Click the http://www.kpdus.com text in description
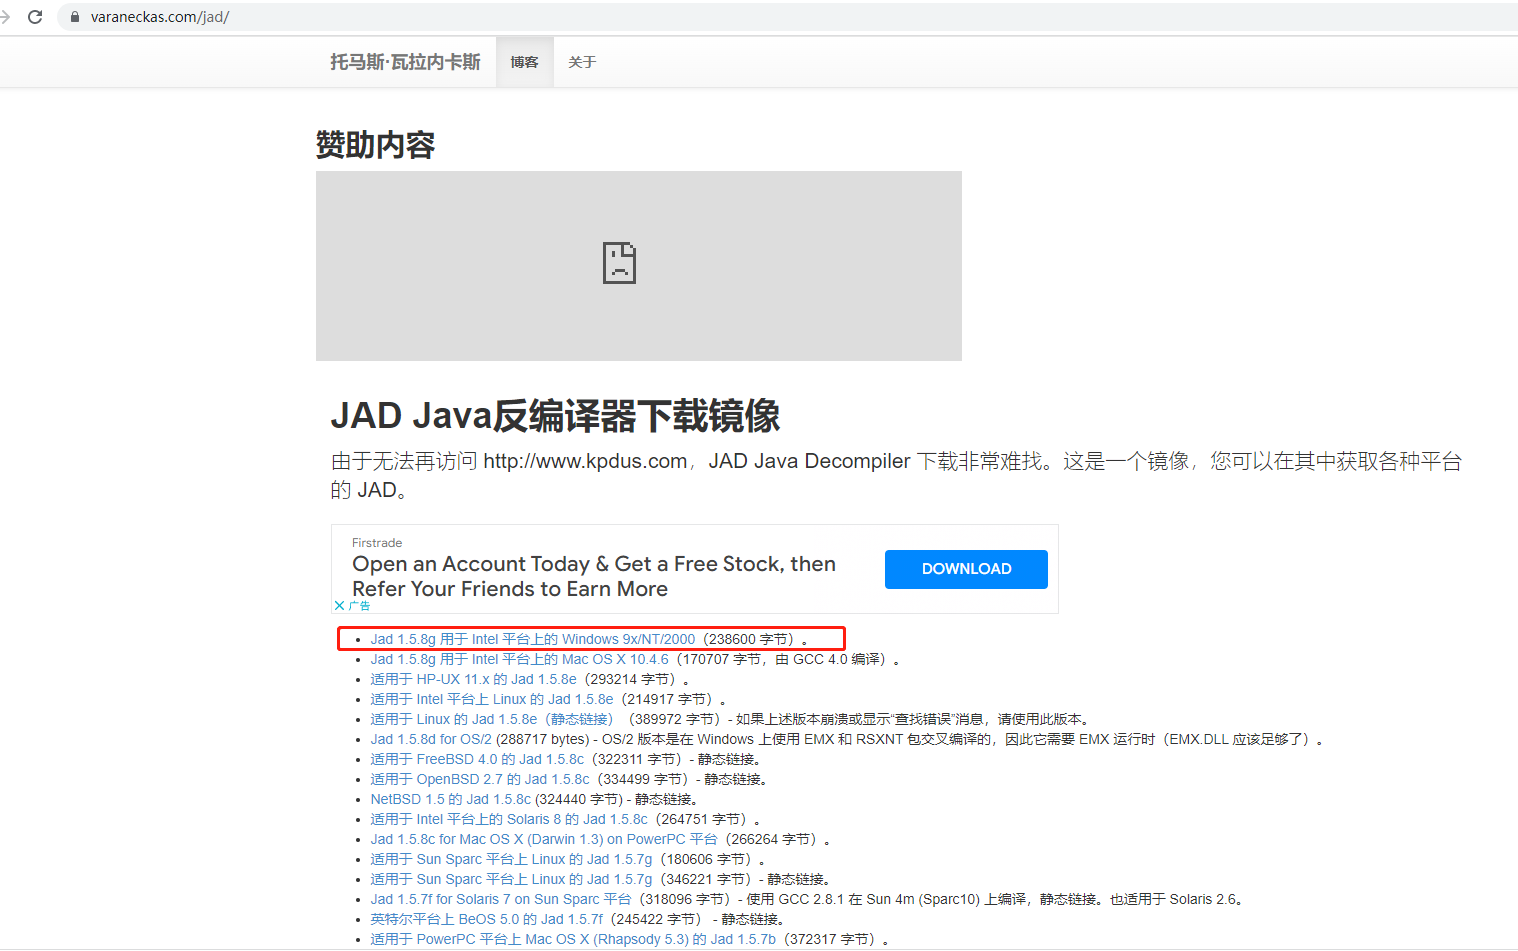Image resolution: width=1518 pixels, height=951 pixels. pyautogui.click(x=585, y=461)
